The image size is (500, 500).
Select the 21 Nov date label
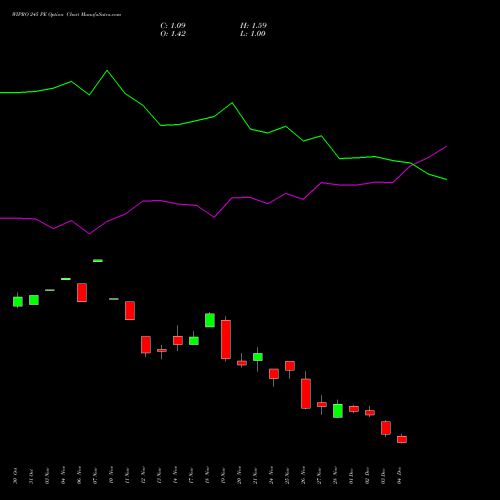click(x=255, y=476)
